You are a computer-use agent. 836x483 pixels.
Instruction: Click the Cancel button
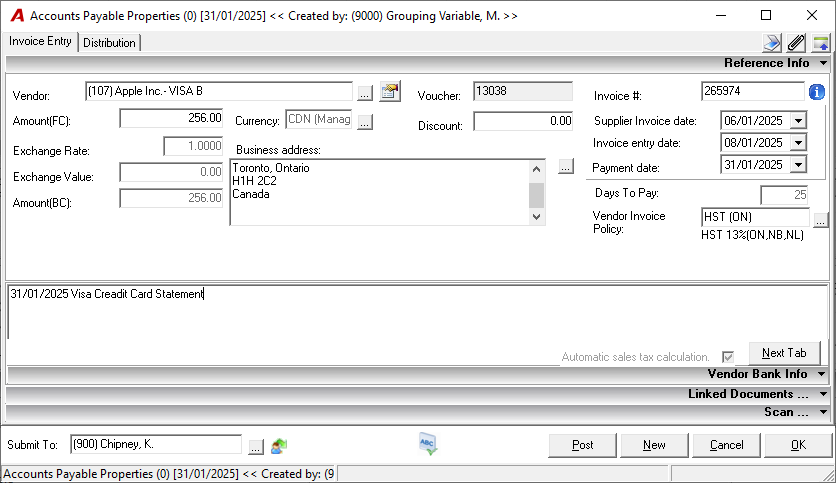pos(726,445)
